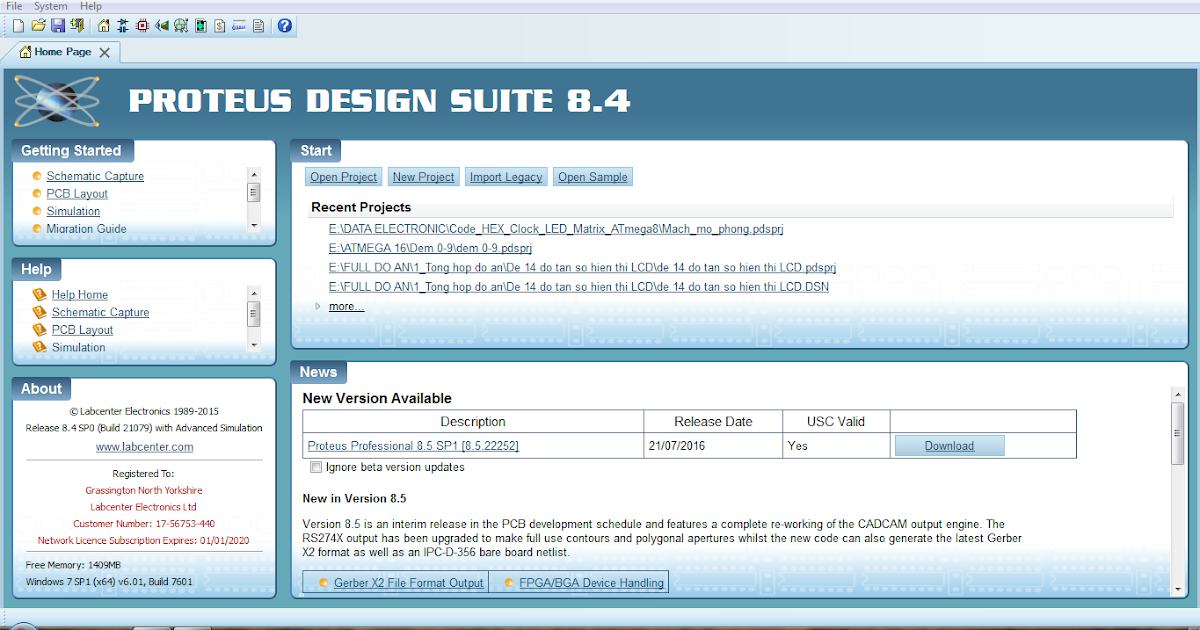Click the News panel scroll down arrow

(x=1178, y=587)
